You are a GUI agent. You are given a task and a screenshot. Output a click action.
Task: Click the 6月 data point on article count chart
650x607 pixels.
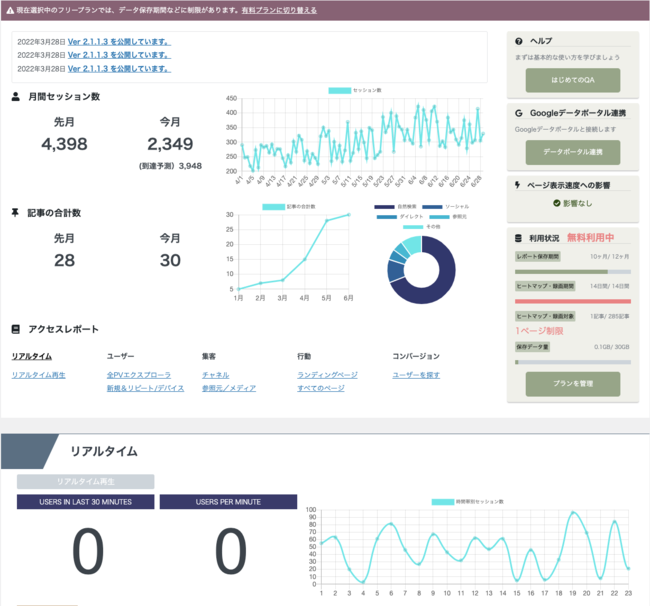[349, 214]
